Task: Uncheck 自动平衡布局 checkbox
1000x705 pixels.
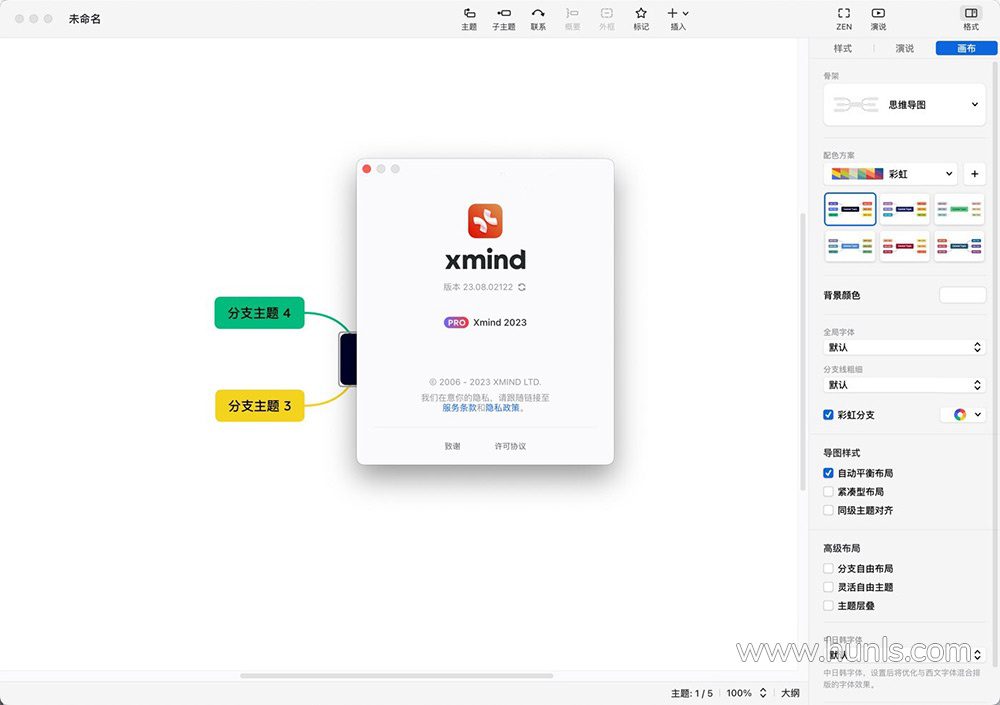Action: [828, 473]
